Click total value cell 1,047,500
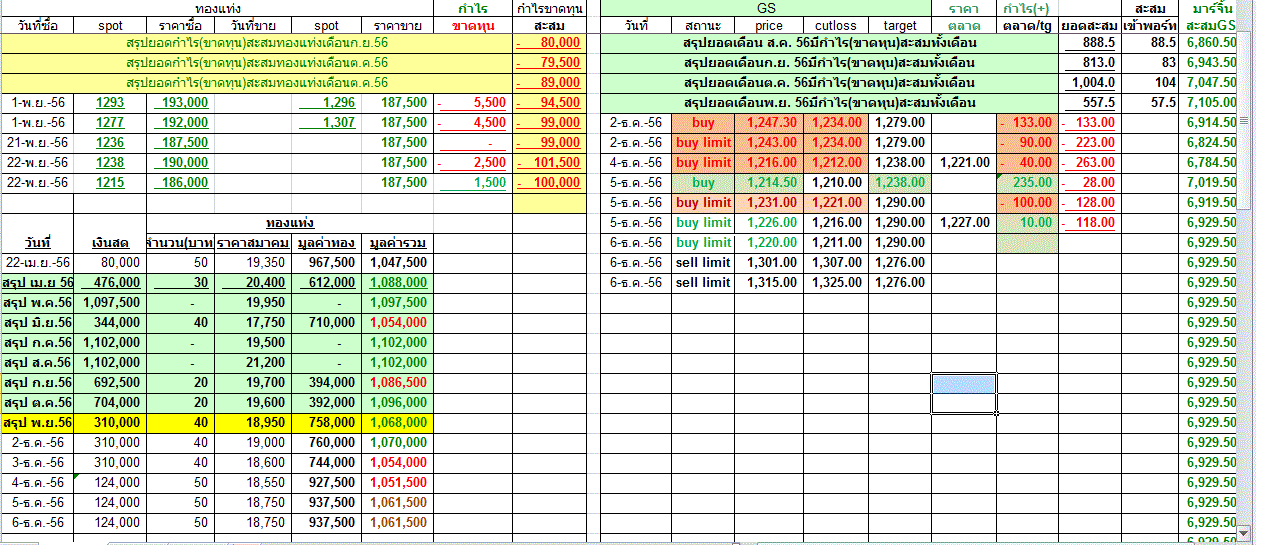The width and height of the screenshot is (1280, 545). tap(397, 263)
